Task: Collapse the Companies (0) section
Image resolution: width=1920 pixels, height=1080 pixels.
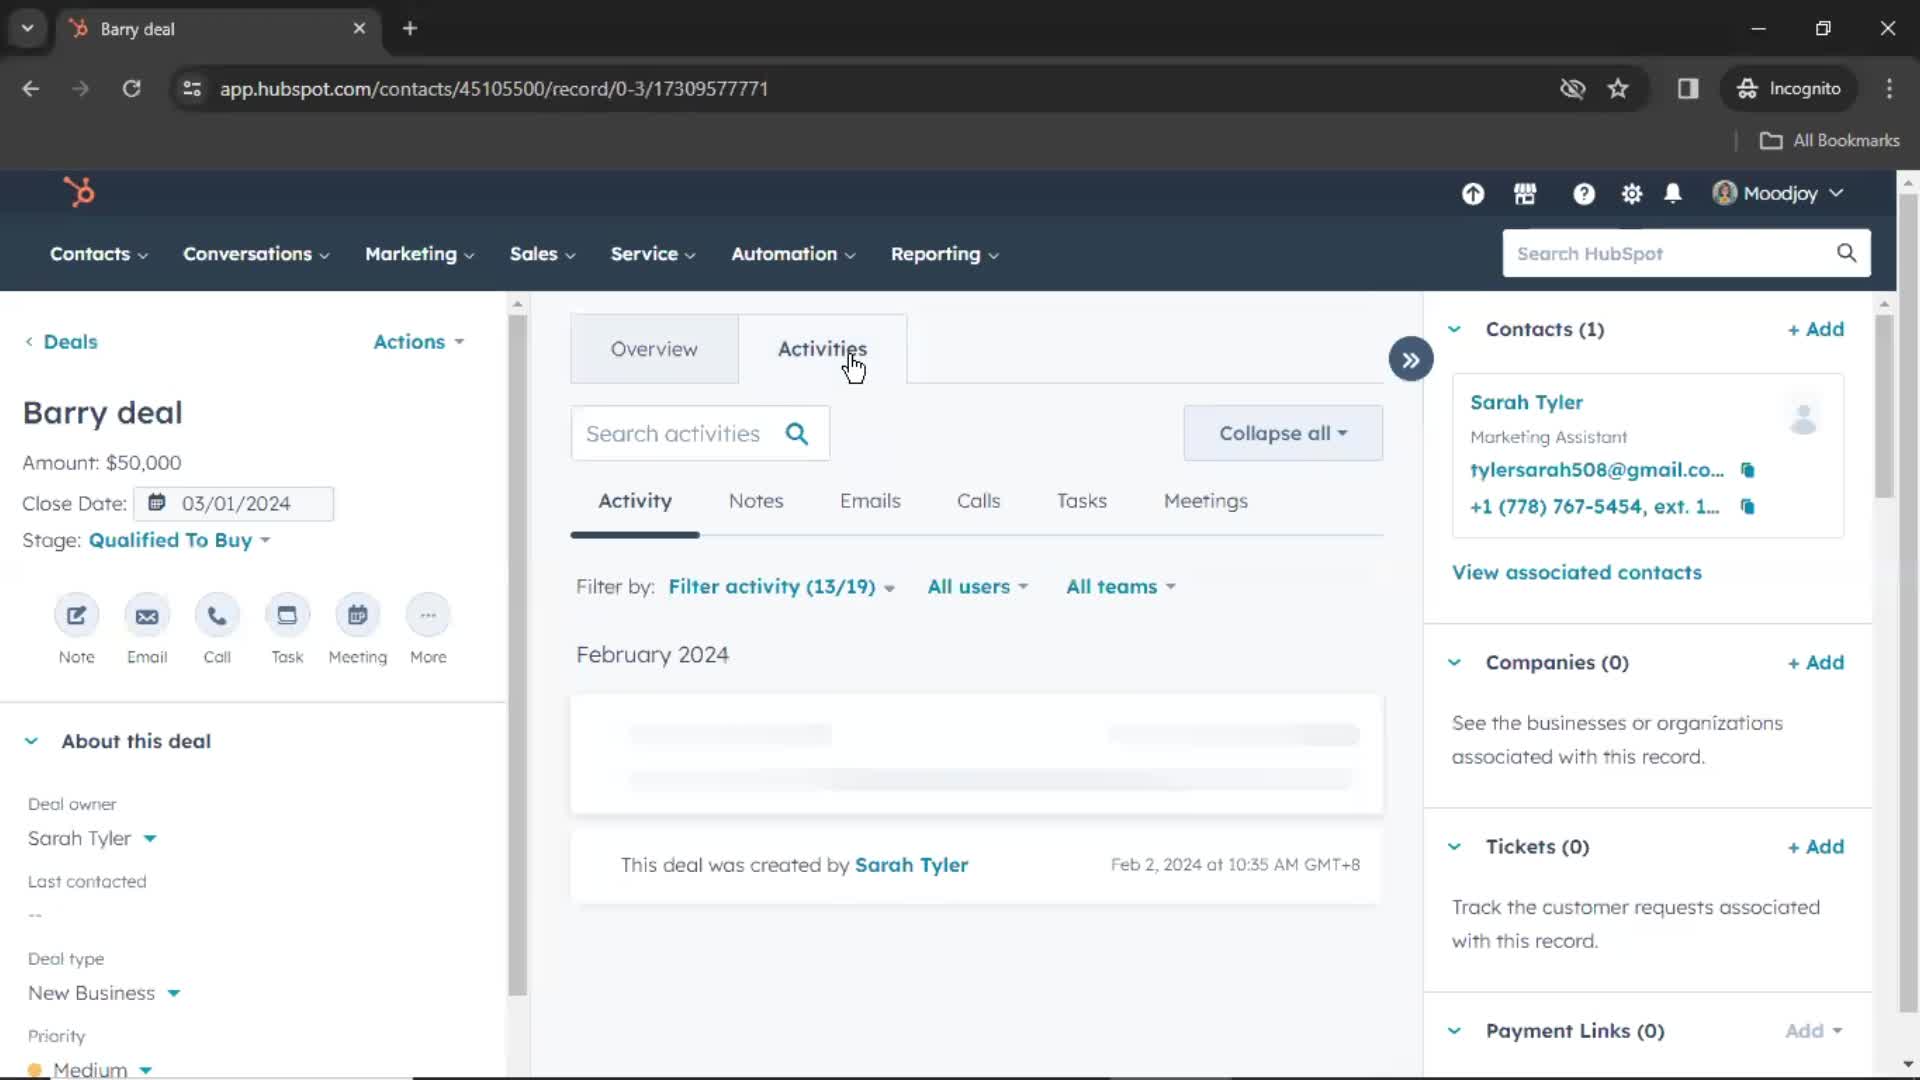Action: pos(1455,662)
